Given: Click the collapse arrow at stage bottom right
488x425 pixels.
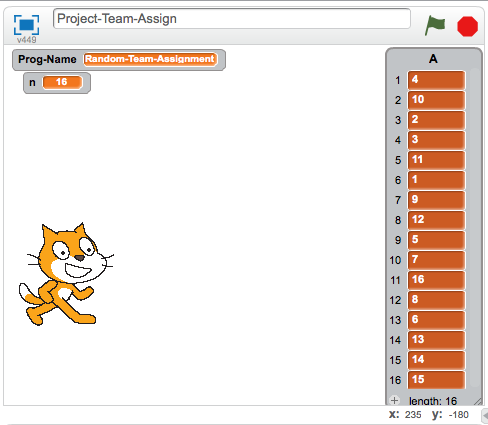Looking at the screenshot, I should 485,415.
